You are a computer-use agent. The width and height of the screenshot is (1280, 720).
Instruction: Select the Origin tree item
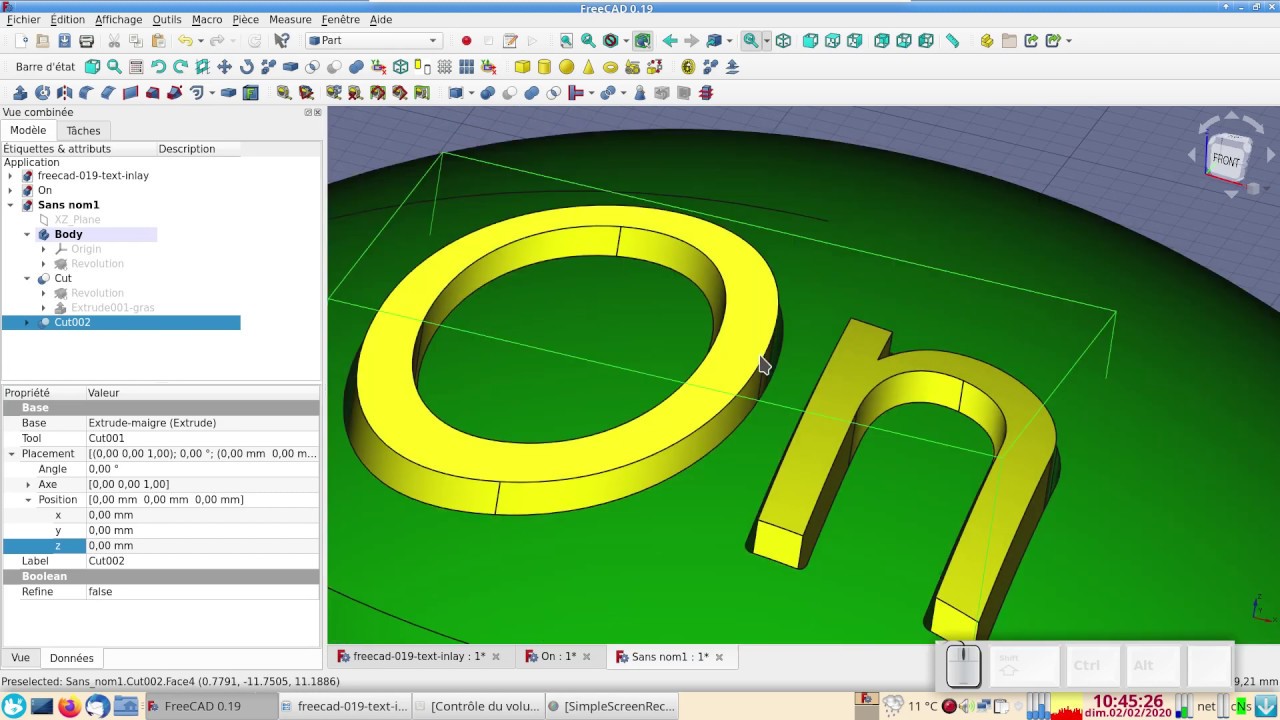pyautogui.click(x=86, y=249)
